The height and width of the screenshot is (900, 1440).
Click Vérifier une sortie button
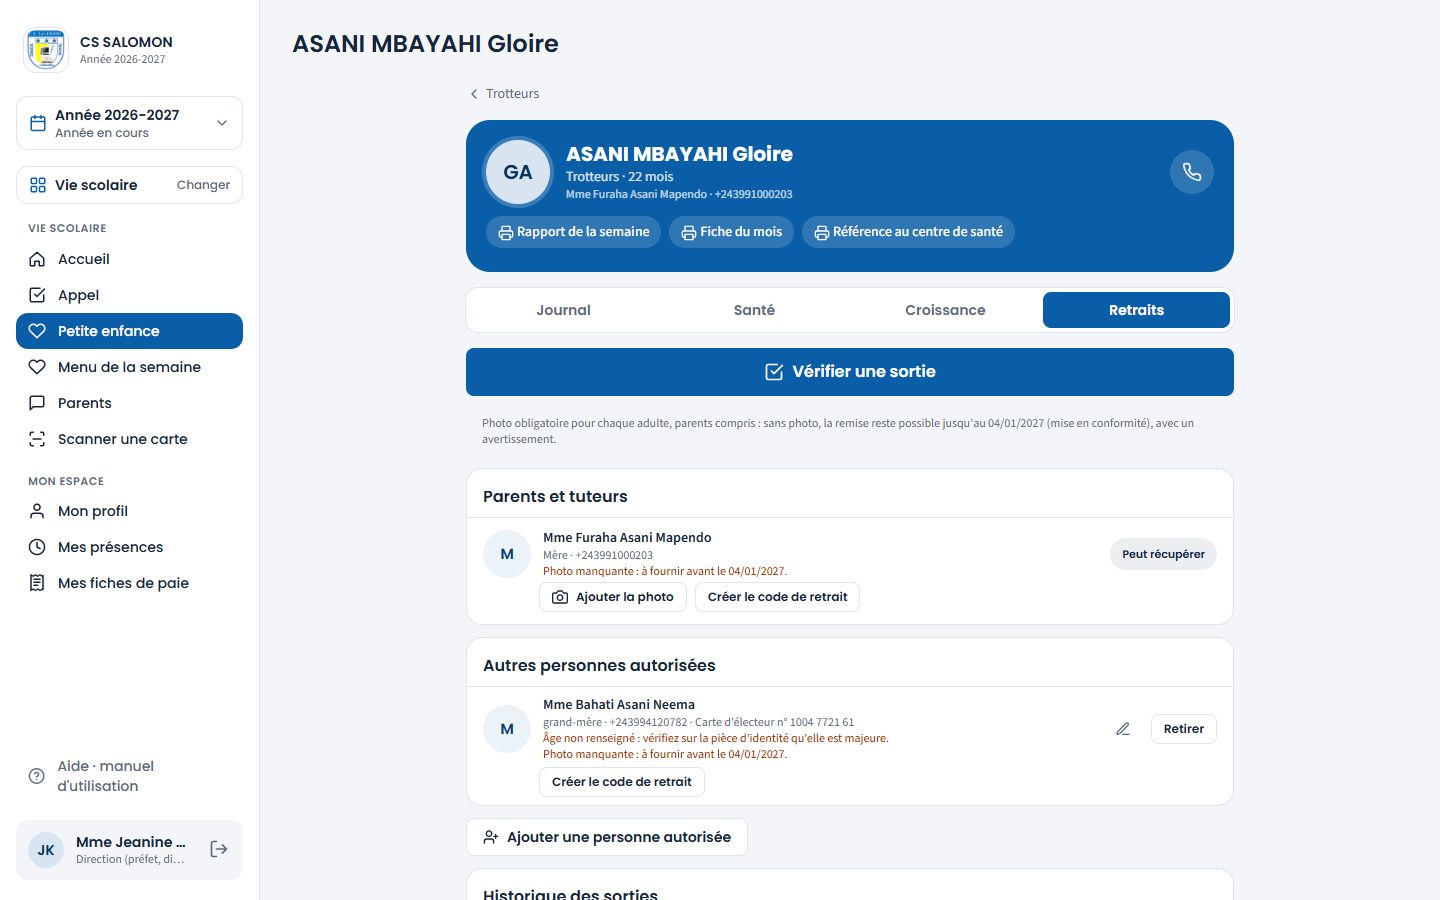point(850,372)
